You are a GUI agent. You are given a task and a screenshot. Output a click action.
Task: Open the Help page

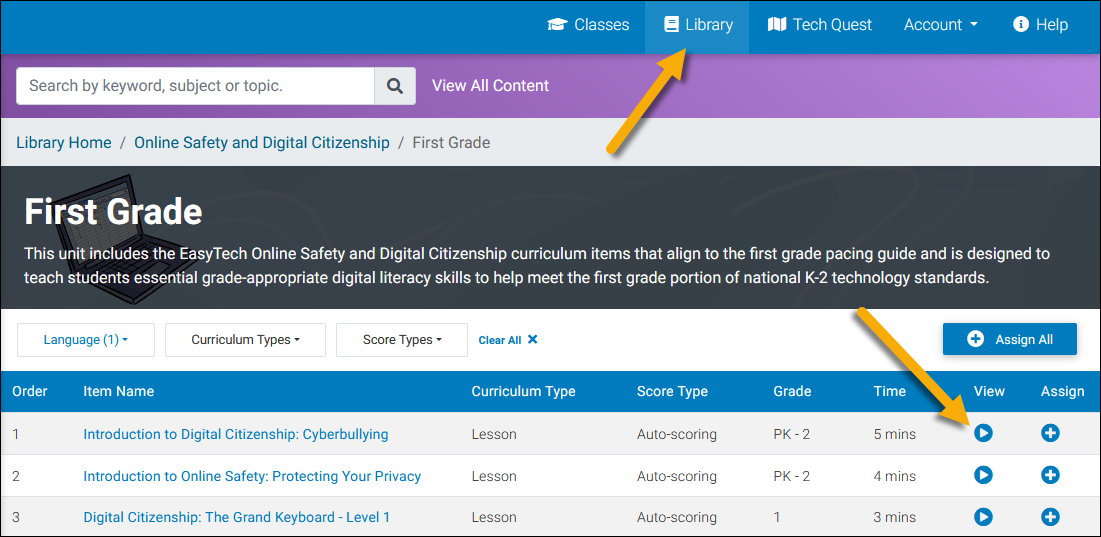click(1040, 25)
